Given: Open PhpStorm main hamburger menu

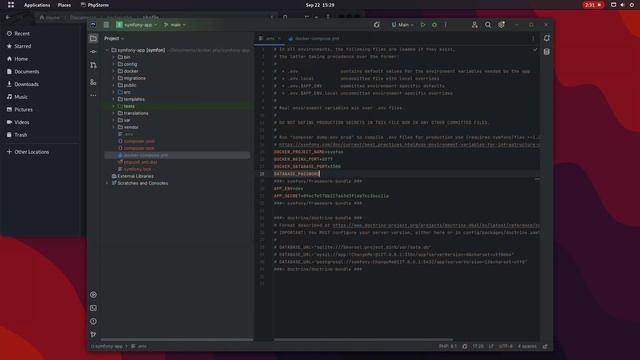Looking at the screenshot, I should [106, 25].
